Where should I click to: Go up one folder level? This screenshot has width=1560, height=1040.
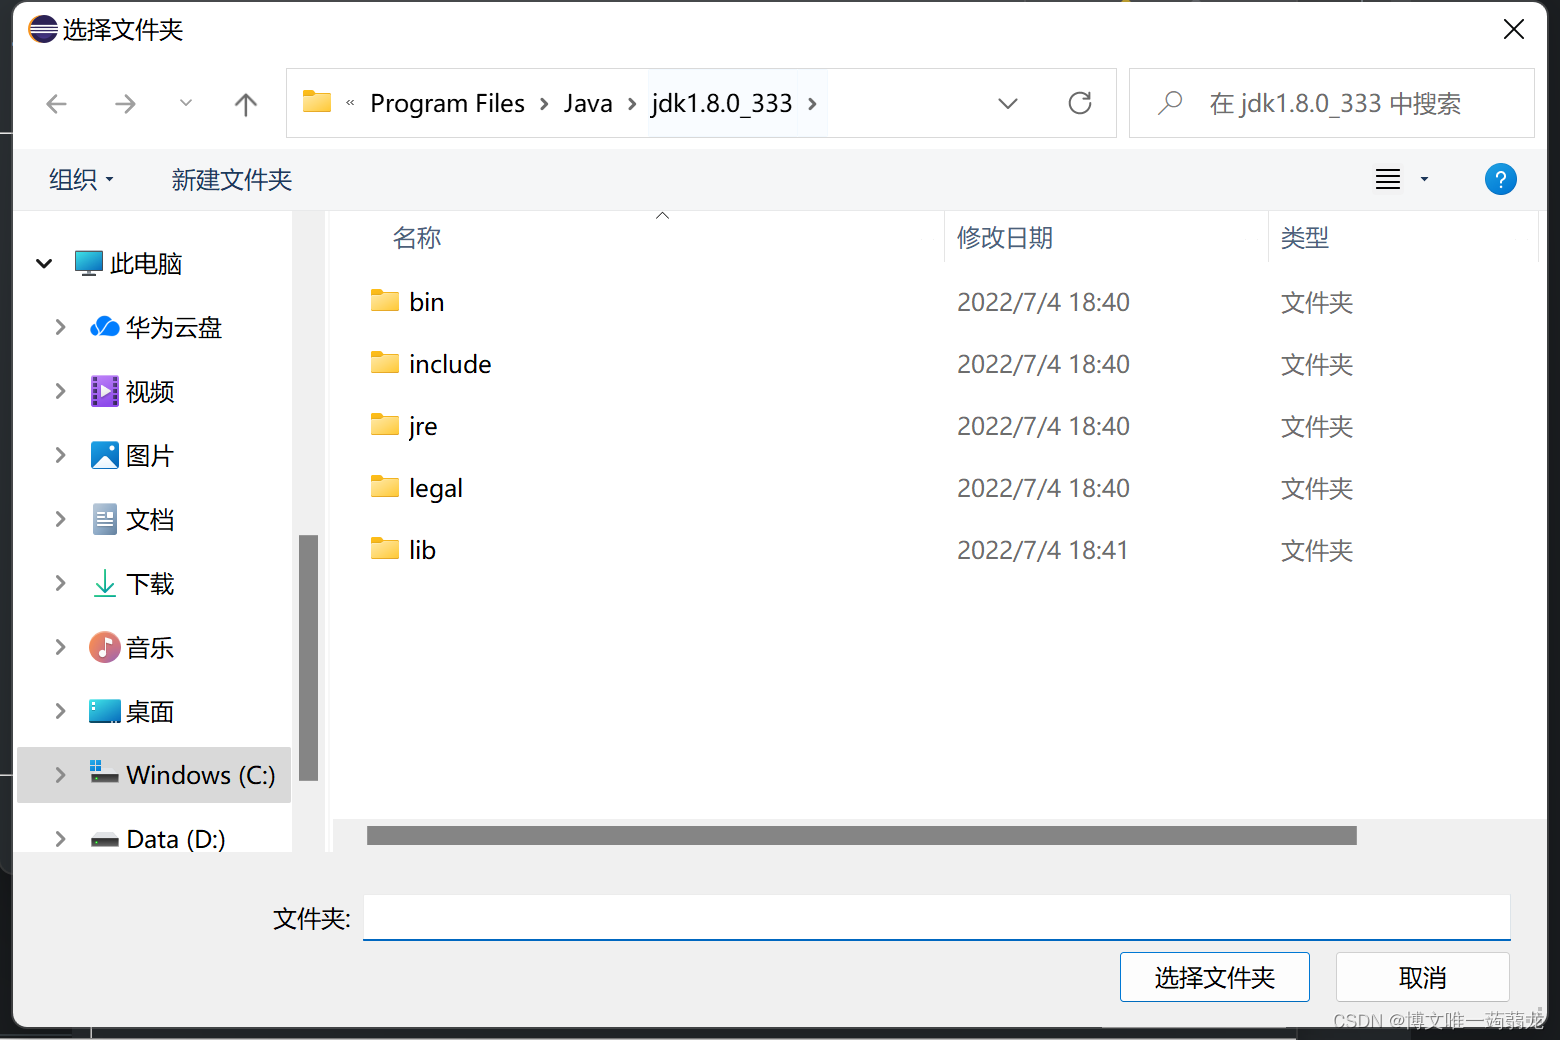[x=246, y=104]
